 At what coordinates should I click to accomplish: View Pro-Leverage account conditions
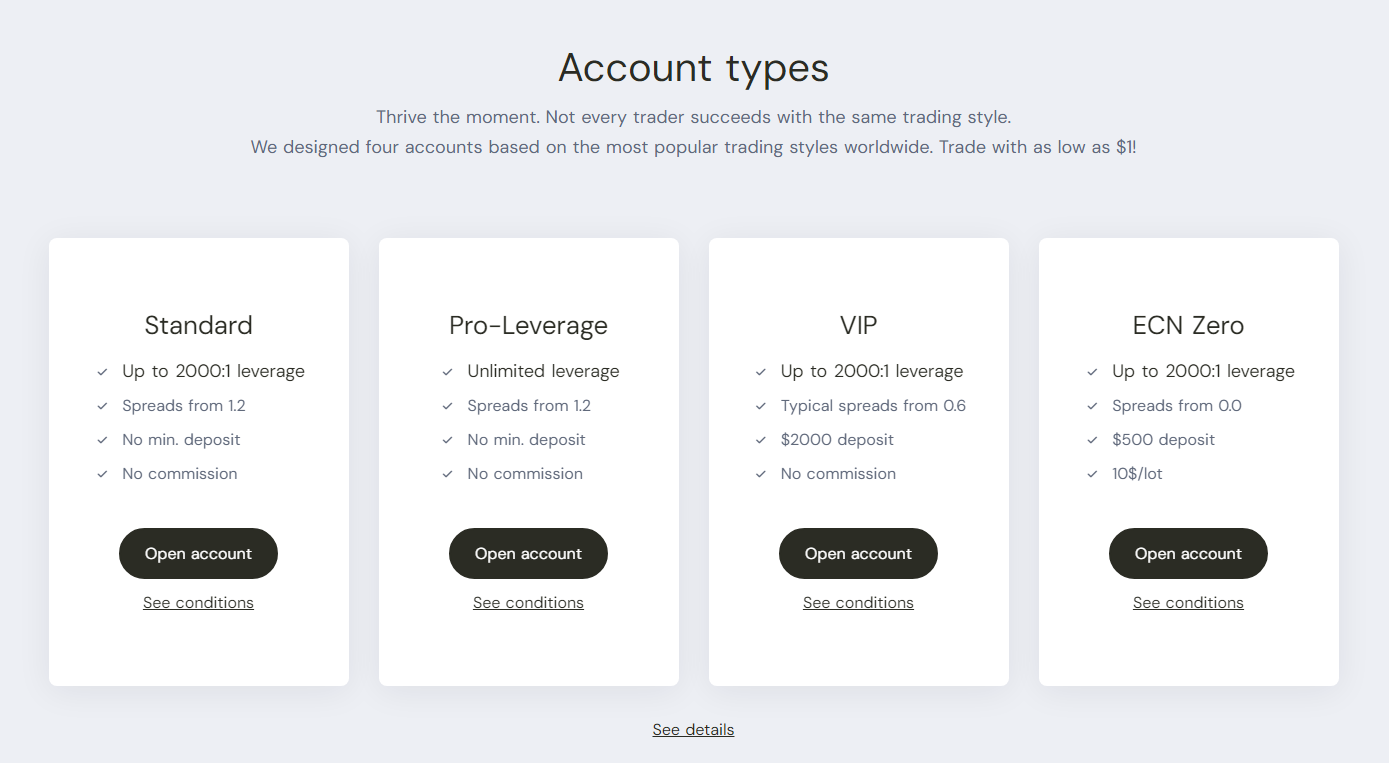pyautogui.click(x=528, y=603)
